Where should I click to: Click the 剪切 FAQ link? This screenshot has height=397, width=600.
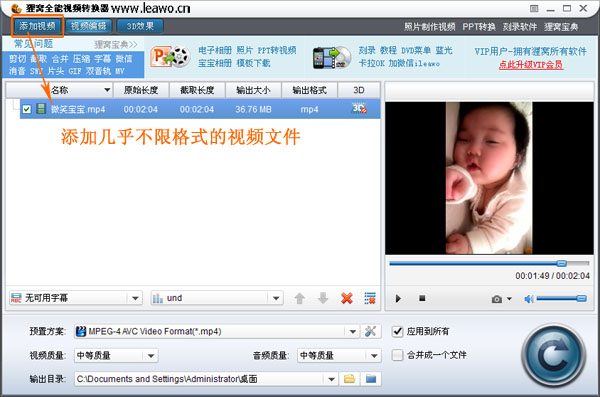17,59
